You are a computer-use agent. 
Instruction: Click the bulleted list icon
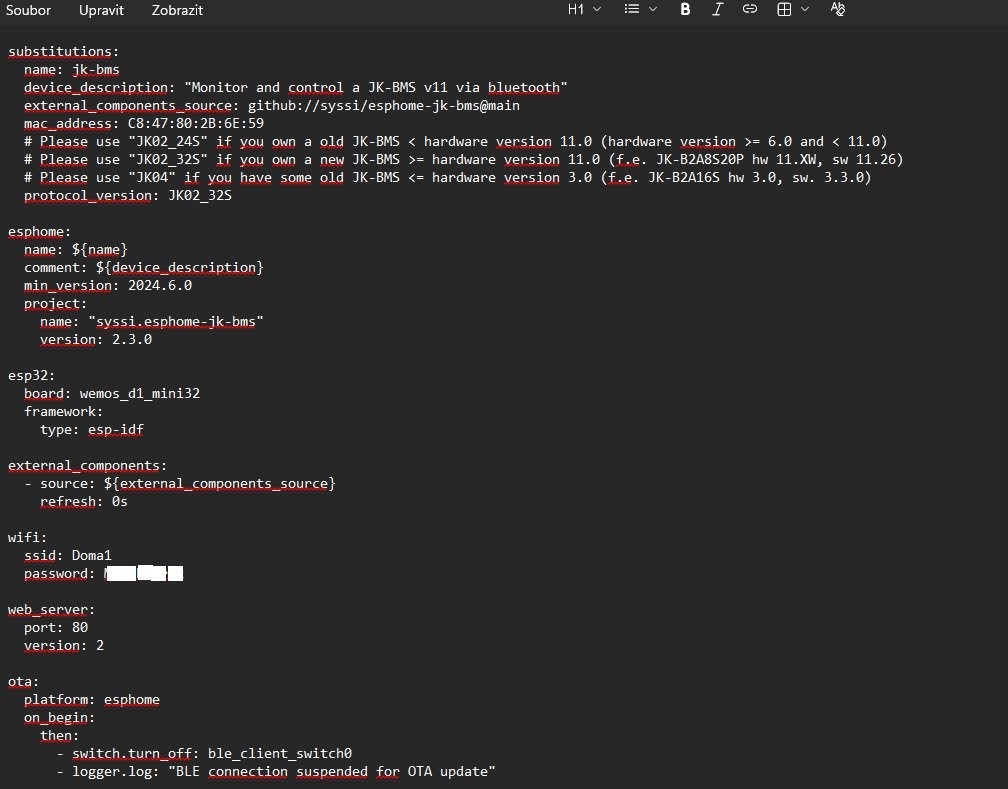[x=631, y=9]
